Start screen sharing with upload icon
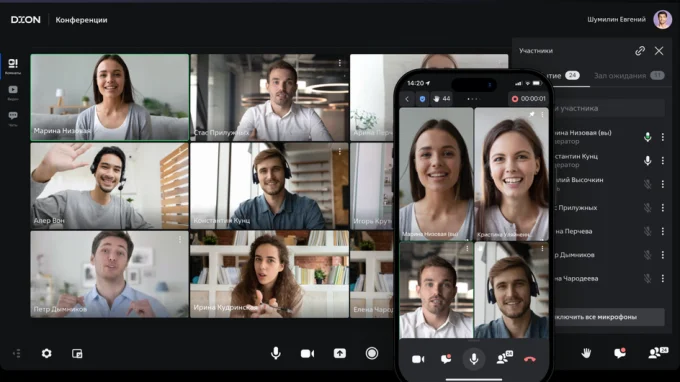This screenshot has height=382, width=680. click(340, 353)
